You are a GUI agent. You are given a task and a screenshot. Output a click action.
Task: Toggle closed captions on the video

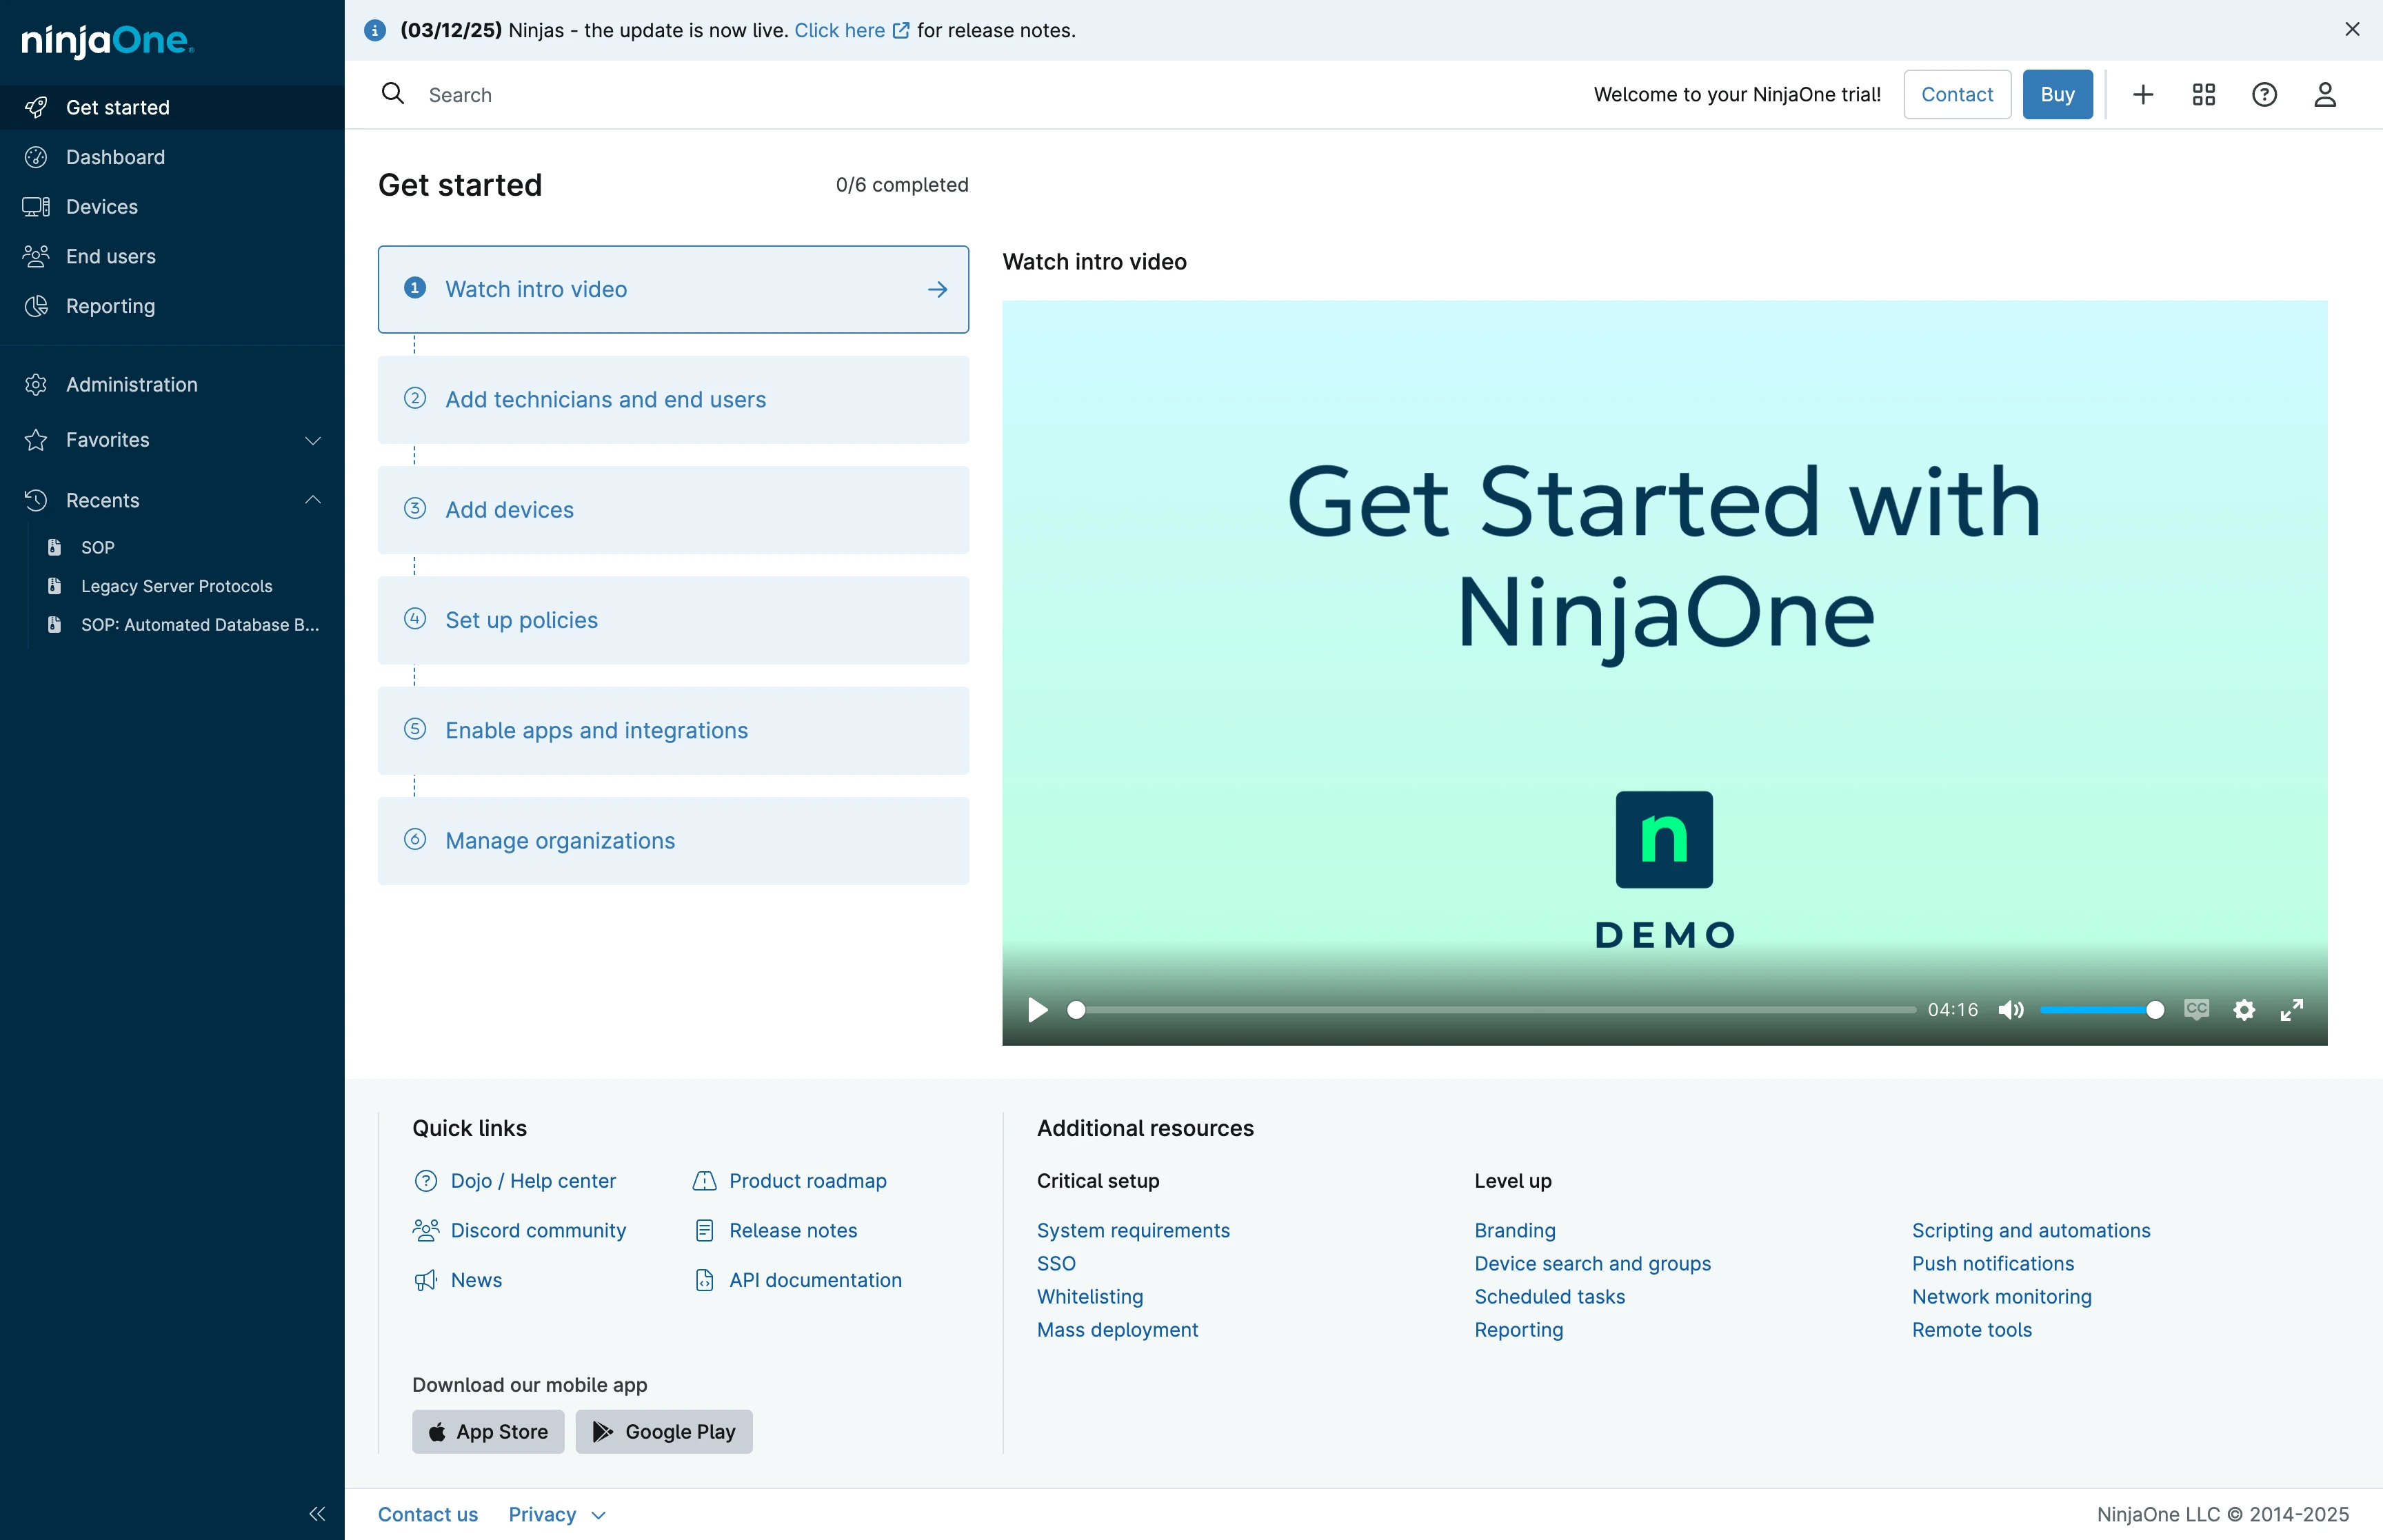coord(2196,1009)
